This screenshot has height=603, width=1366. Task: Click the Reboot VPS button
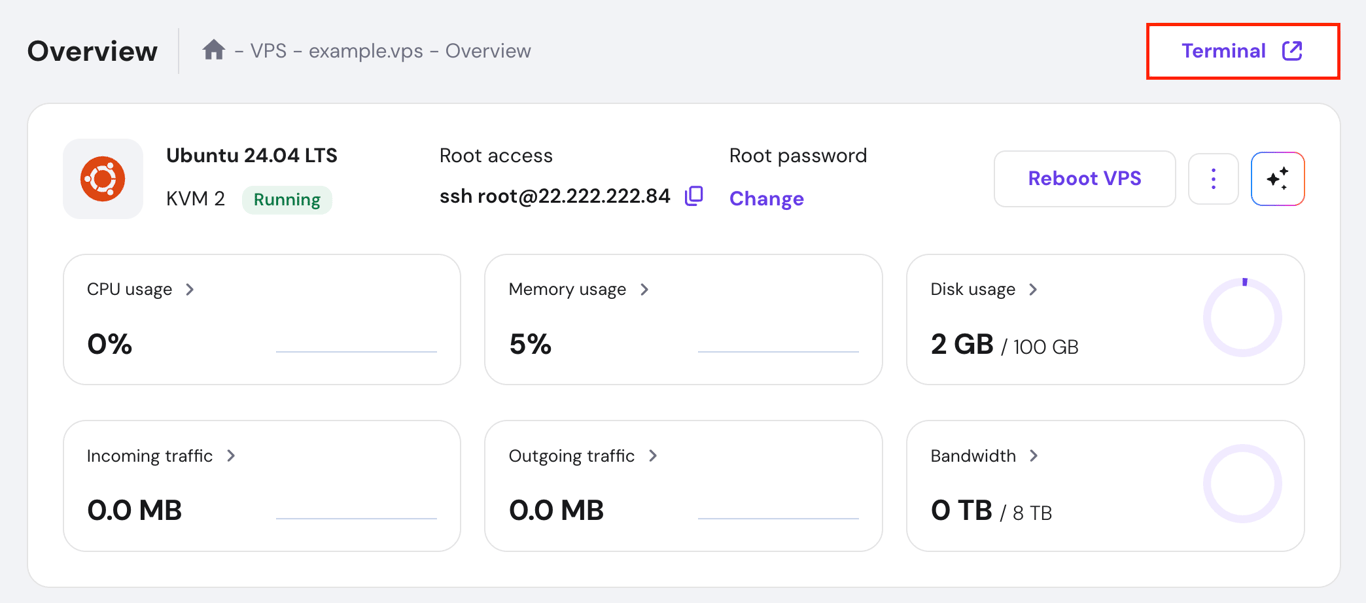coord(1084,178)
